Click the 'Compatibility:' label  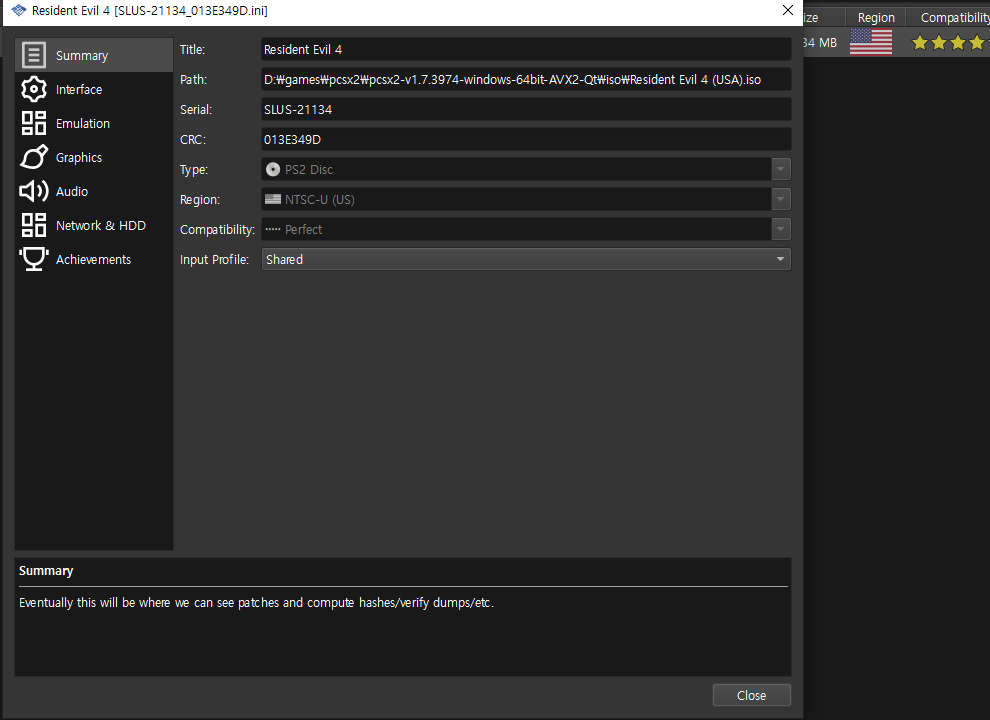coord(217,229)
